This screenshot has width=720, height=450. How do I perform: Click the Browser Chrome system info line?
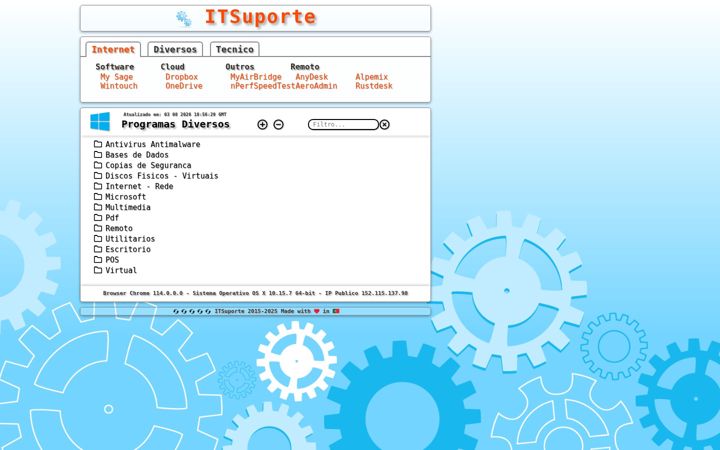coord(255,293)
